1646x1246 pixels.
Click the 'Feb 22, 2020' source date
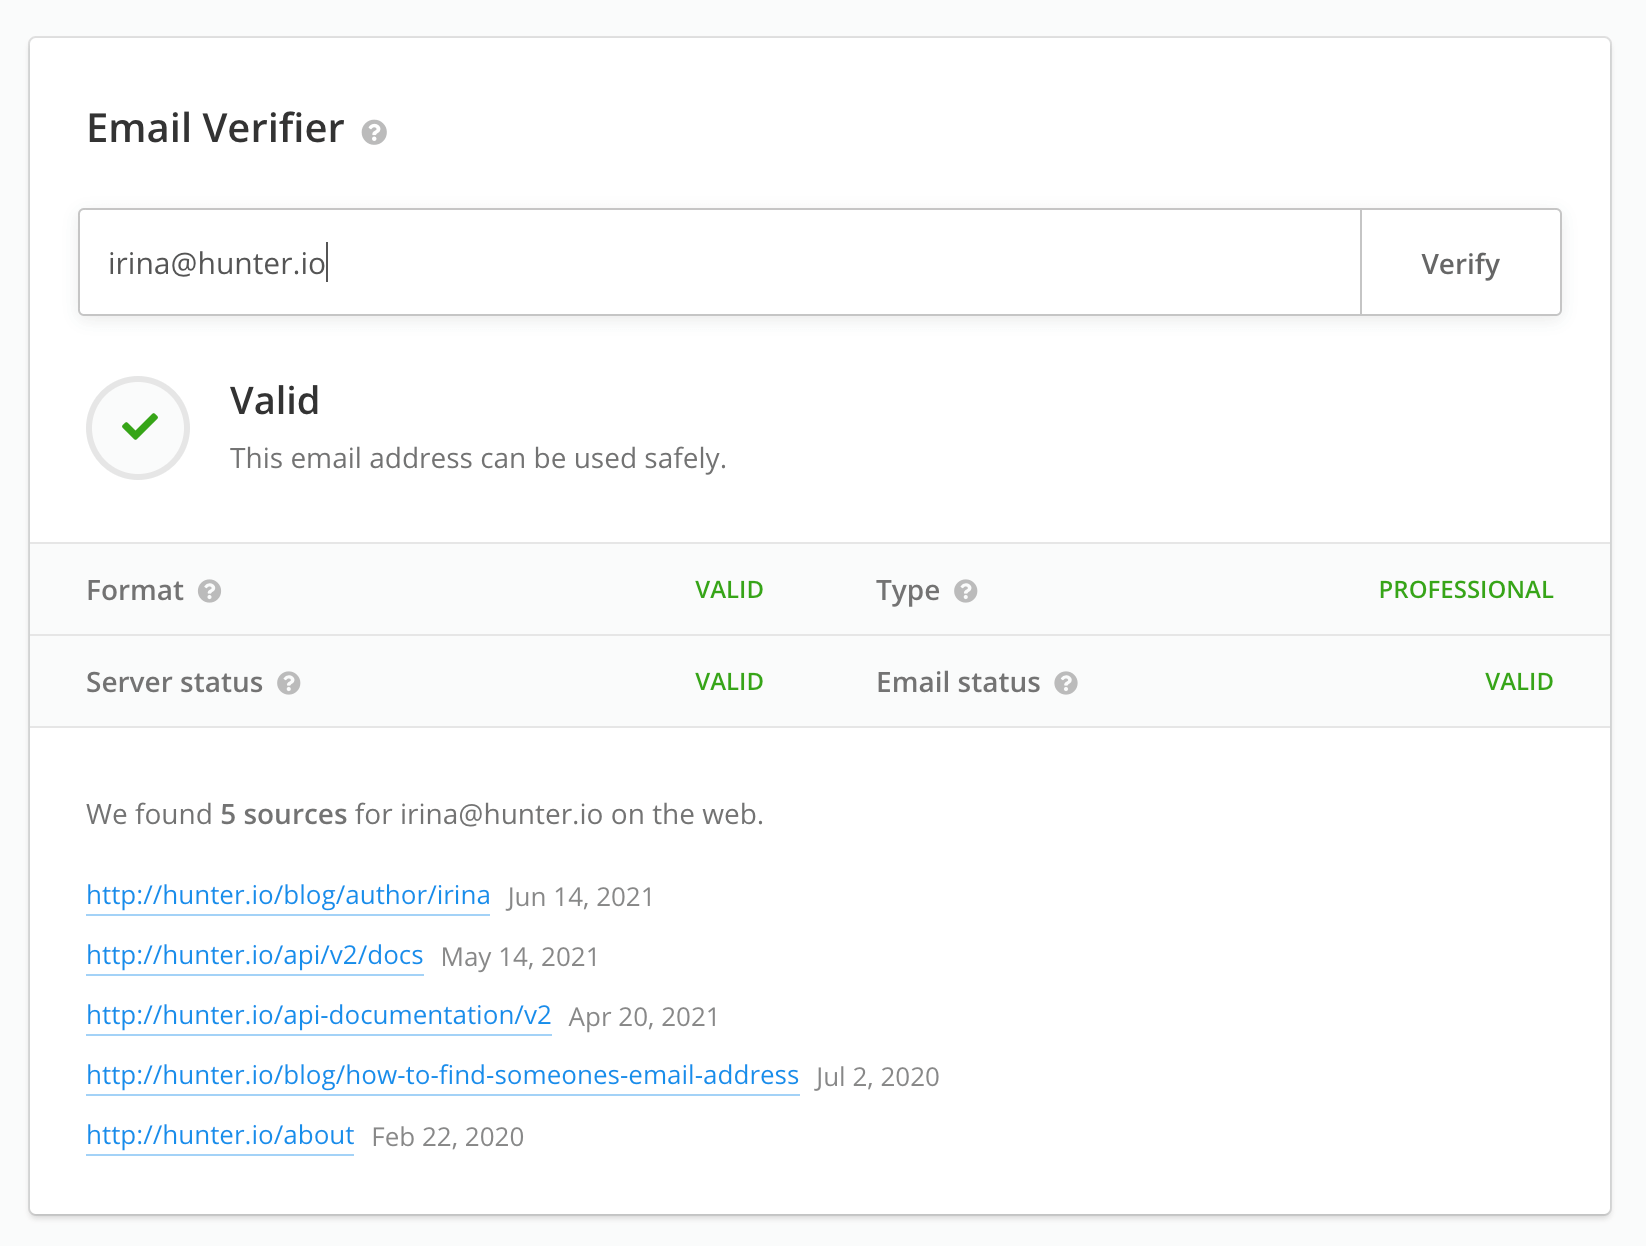tap(448, 1137)
